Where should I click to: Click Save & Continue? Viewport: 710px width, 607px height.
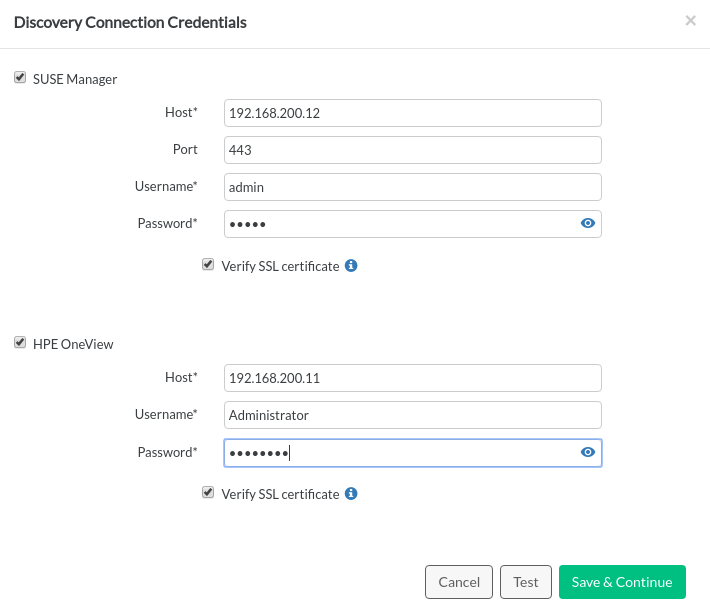(622, 582)
